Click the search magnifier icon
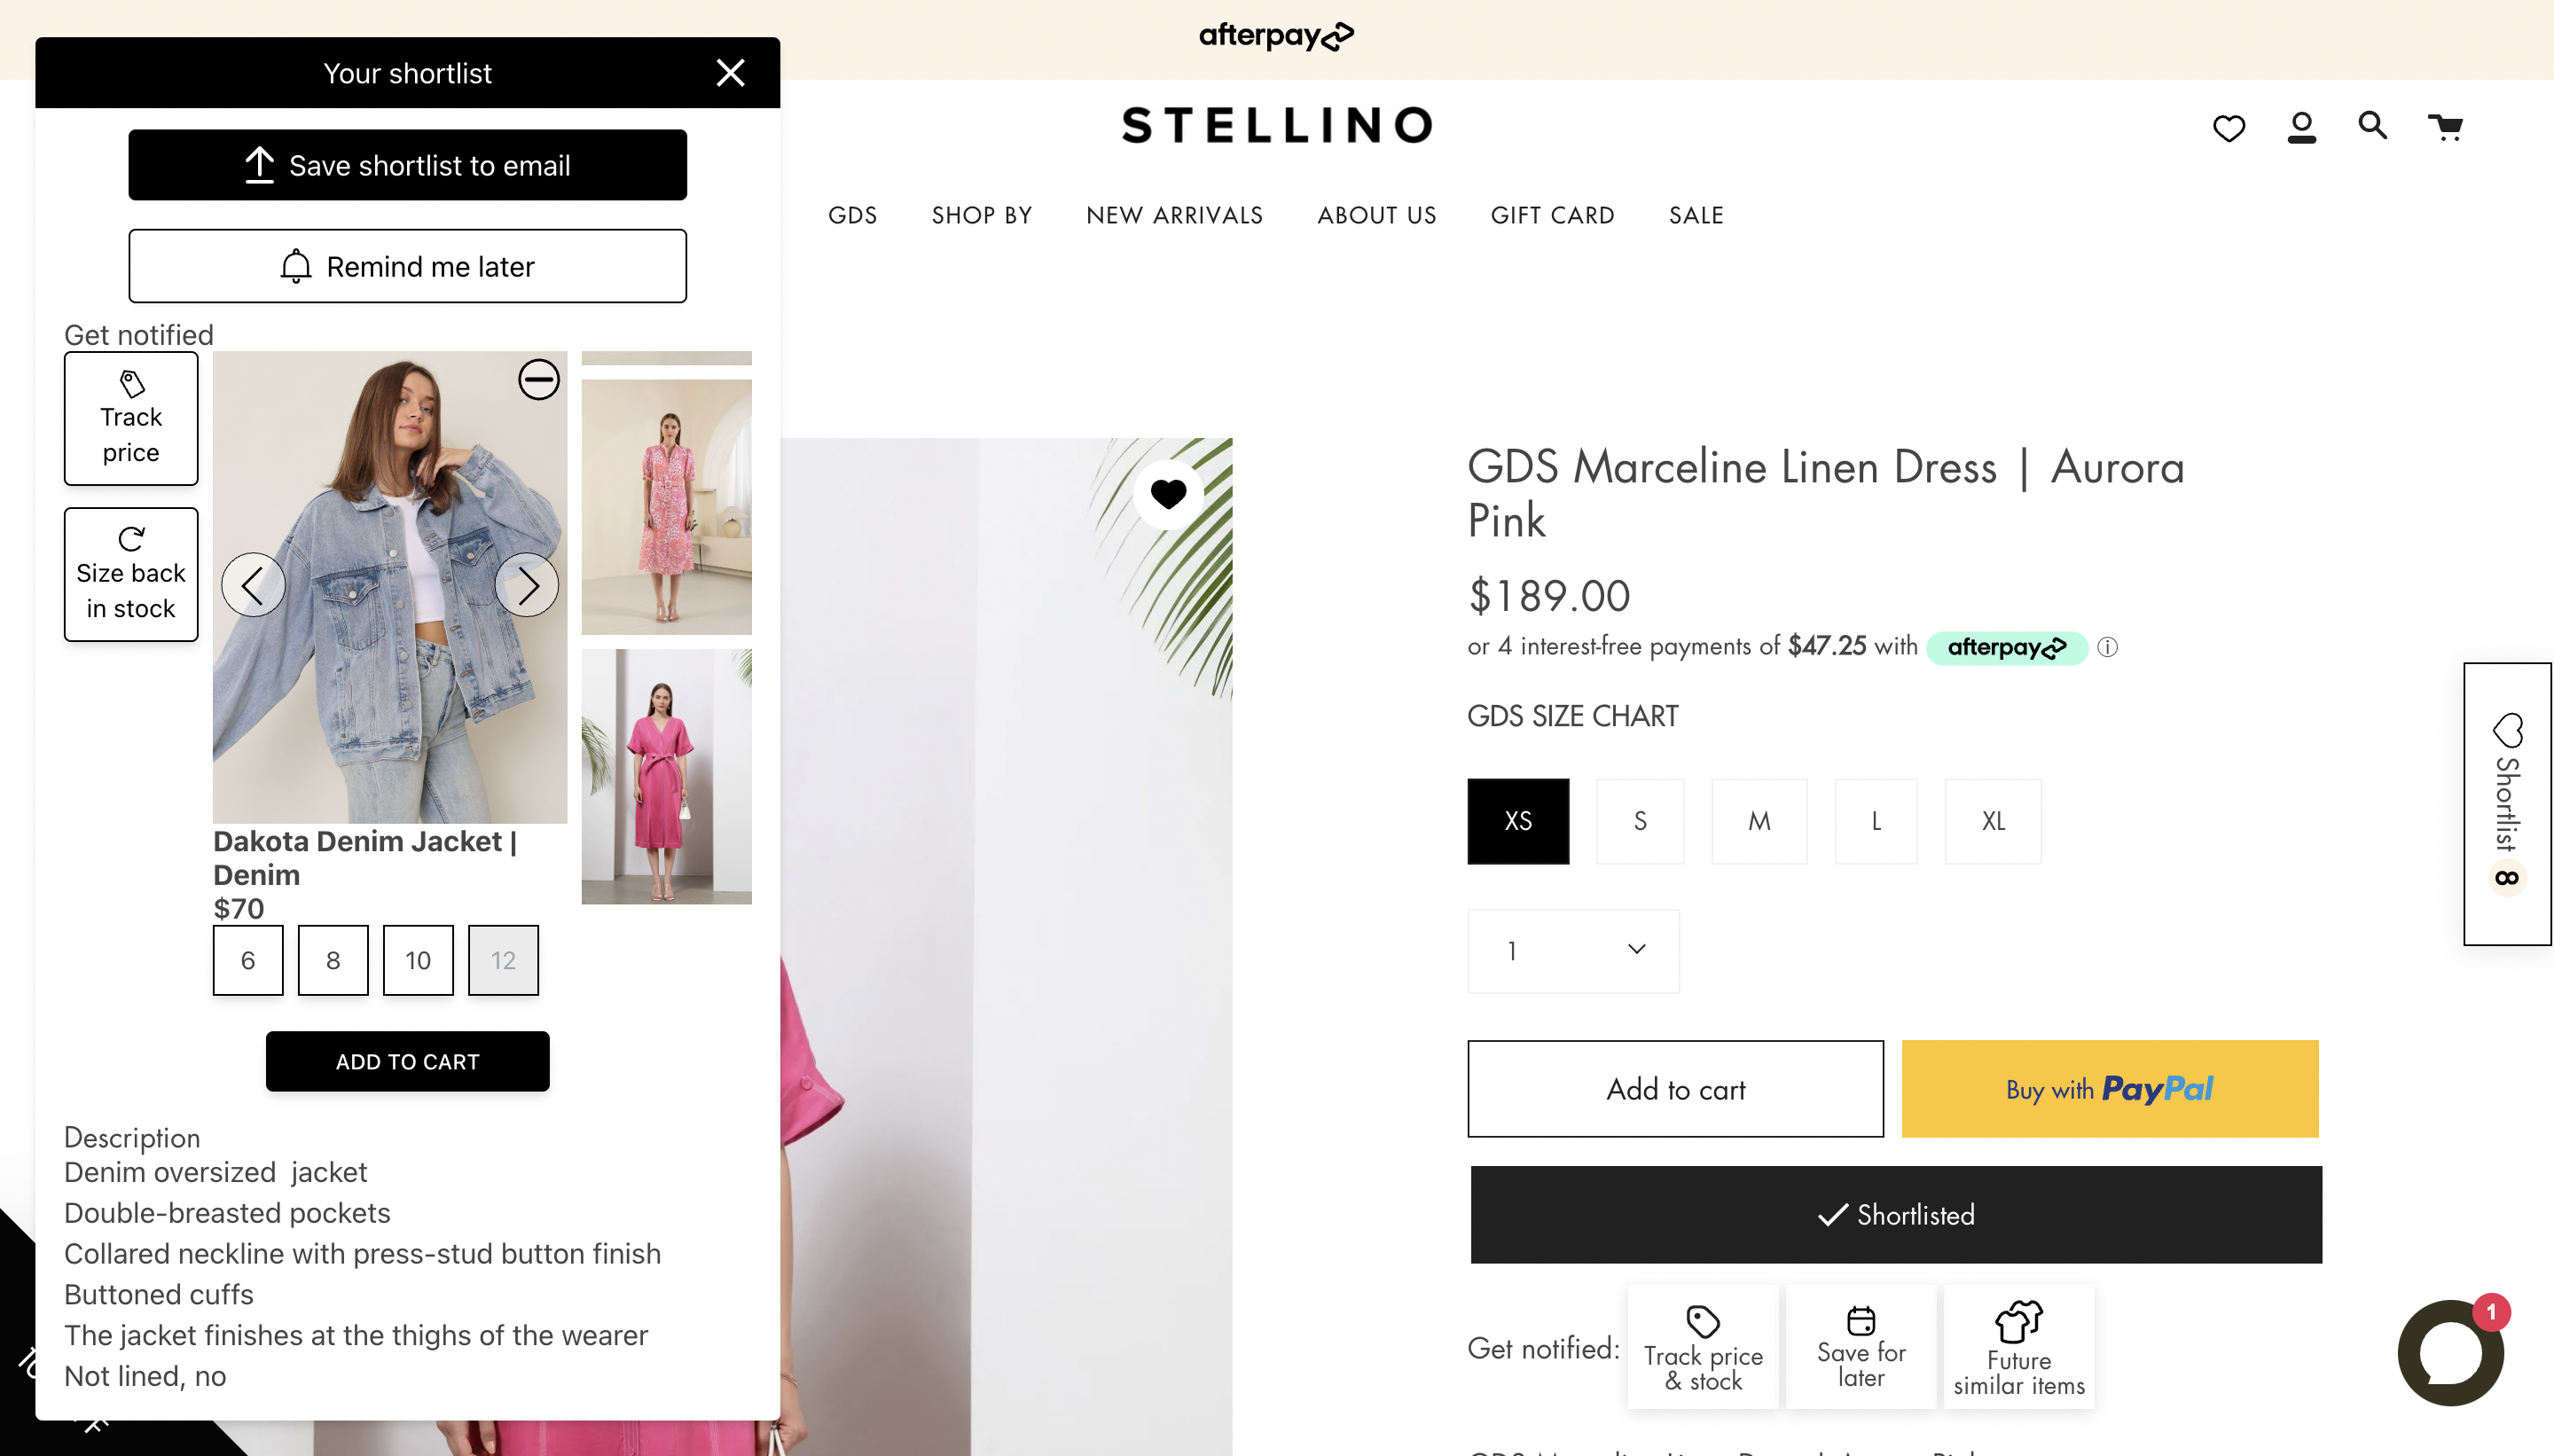 point(2372,126)
